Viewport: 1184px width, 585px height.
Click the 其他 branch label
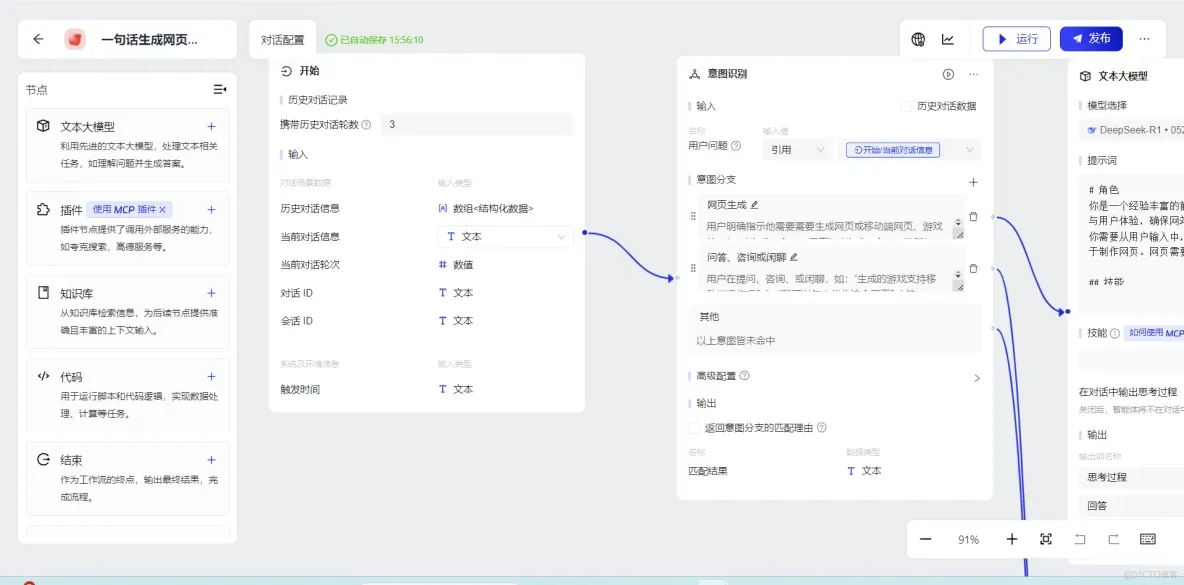[709, 317]
